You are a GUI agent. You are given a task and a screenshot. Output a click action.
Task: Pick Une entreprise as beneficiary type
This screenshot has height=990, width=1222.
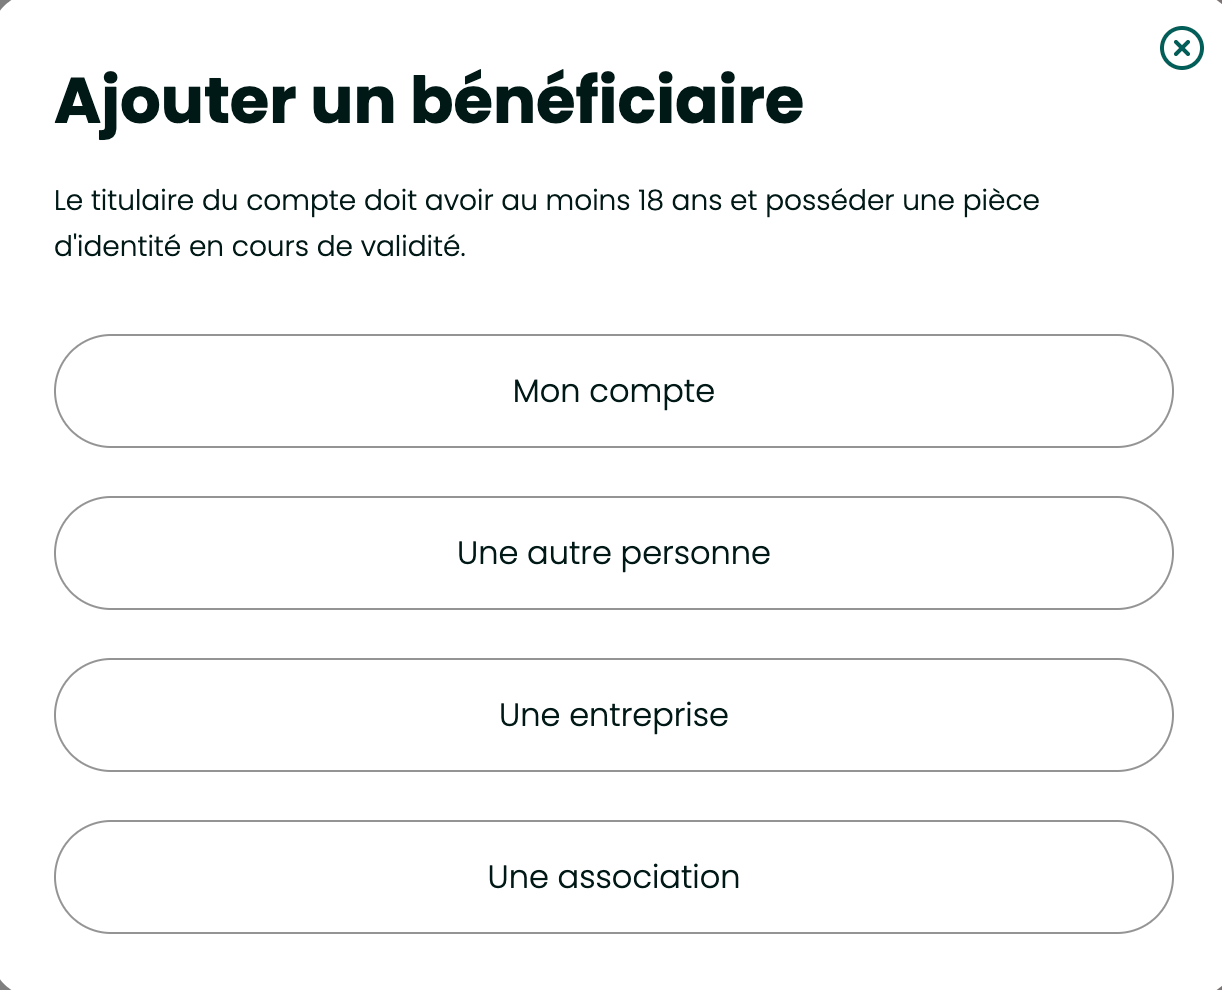pos(613,715)
